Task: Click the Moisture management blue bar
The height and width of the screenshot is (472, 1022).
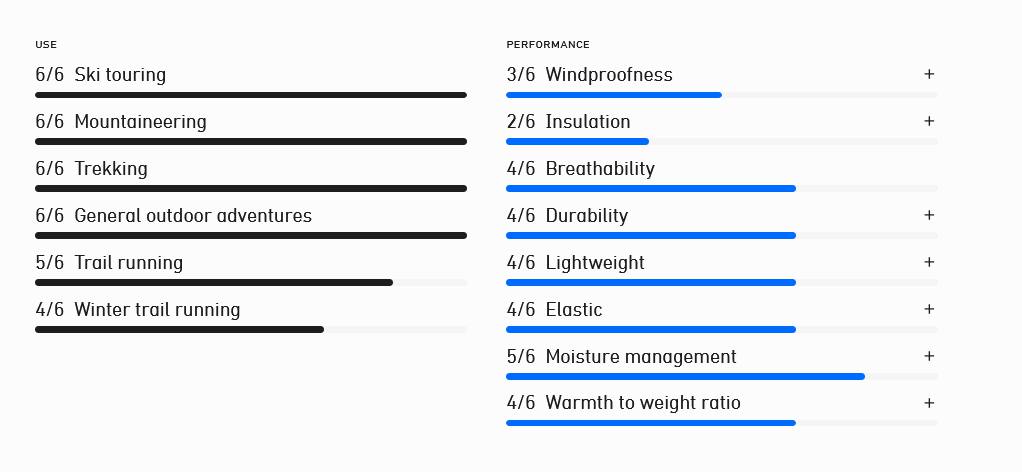Action: (x=685, y=377)
